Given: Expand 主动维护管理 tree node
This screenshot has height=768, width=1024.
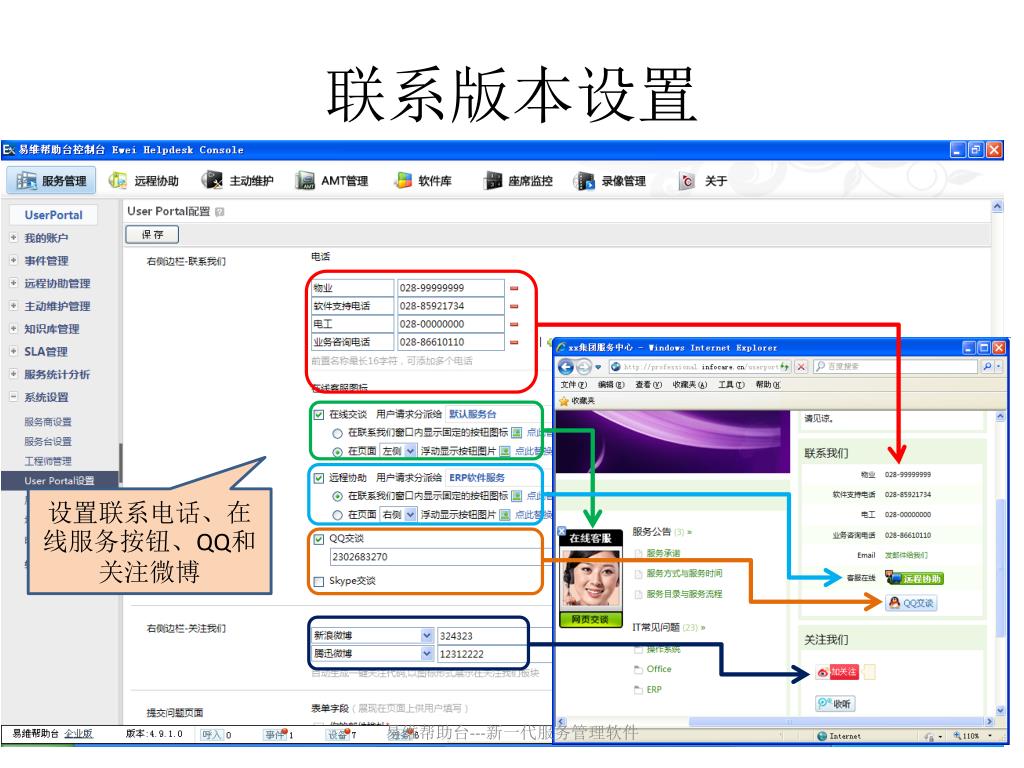Looking at the screenshot, I should coord(13,306).
